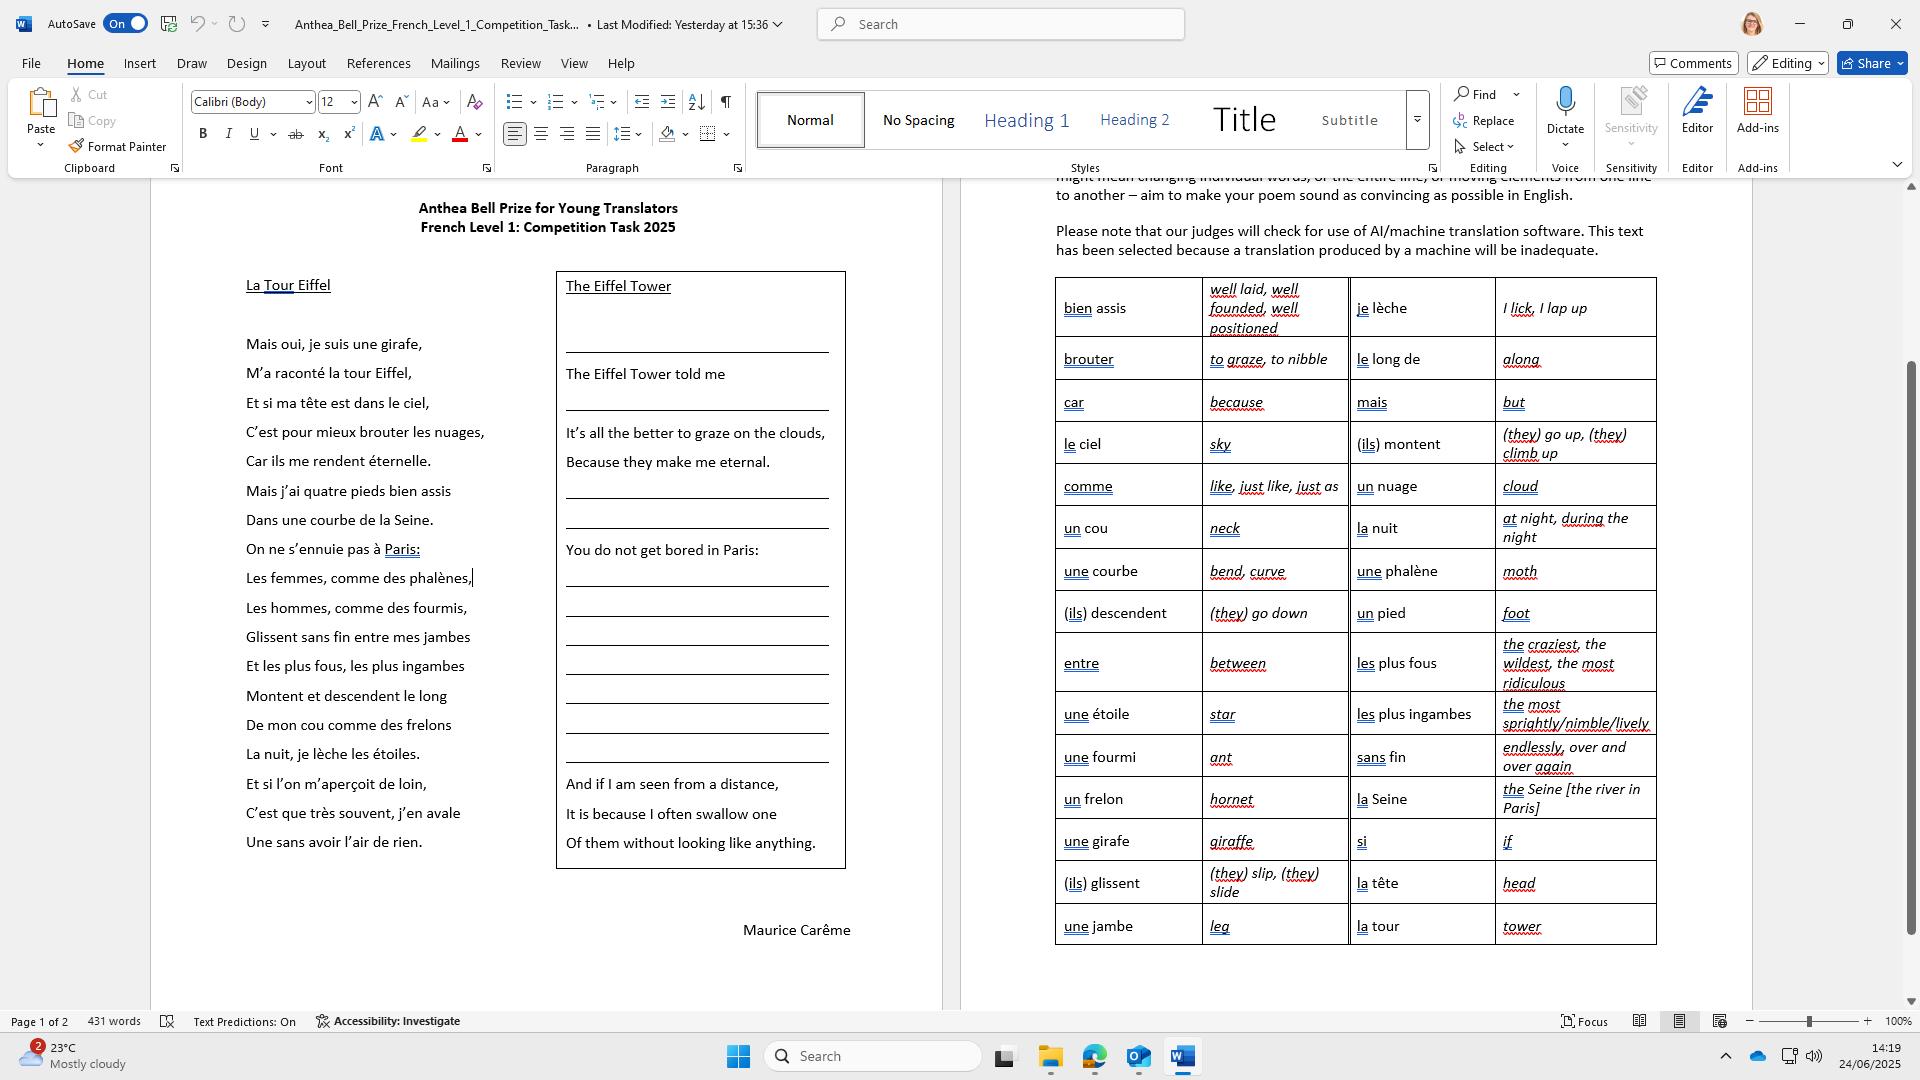Open the Review tab
The width and height of the screenshot is (1920, 1080).
[x=520, y=63]
